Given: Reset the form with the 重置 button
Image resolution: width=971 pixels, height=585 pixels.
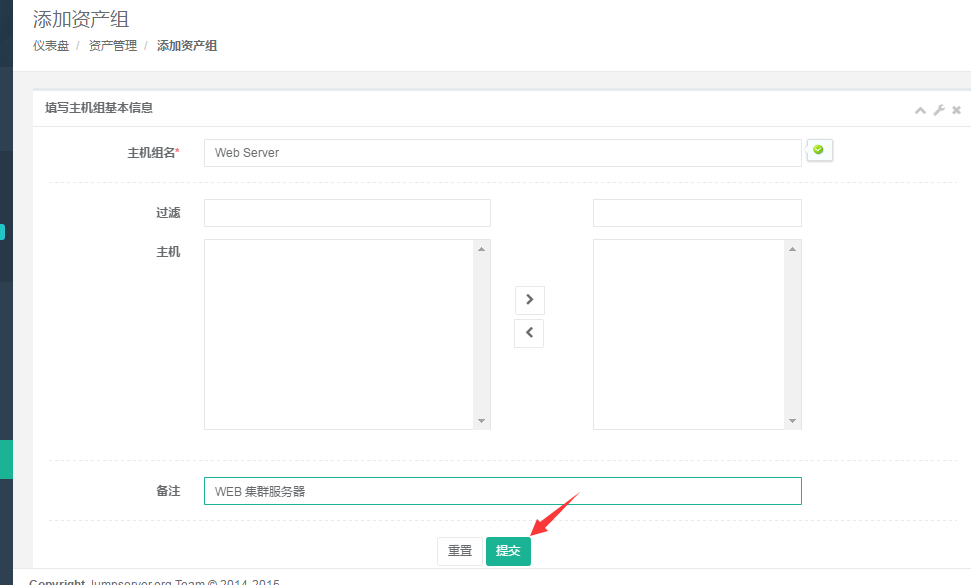Looking at the screenshot, I should coord(459,550).
